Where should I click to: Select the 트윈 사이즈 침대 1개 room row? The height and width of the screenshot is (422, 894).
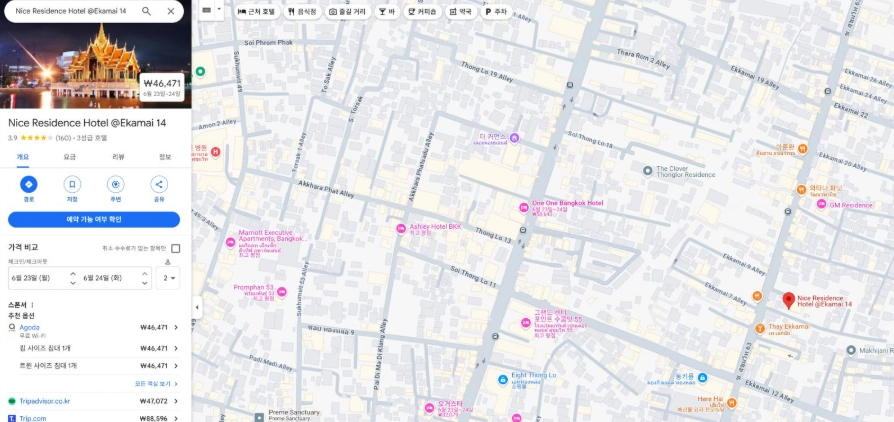[99, 366]
